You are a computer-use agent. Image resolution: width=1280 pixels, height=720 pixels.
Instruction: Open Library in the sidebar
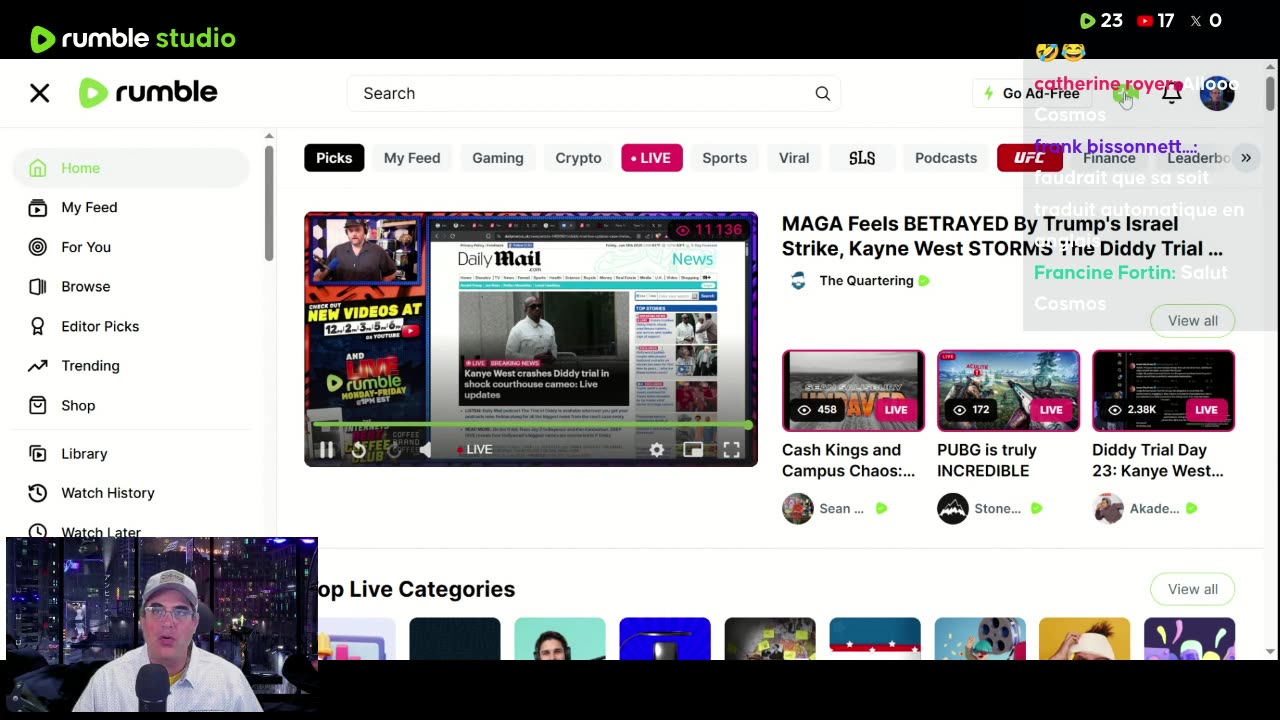pyautogui.click(x=131, y=453)
